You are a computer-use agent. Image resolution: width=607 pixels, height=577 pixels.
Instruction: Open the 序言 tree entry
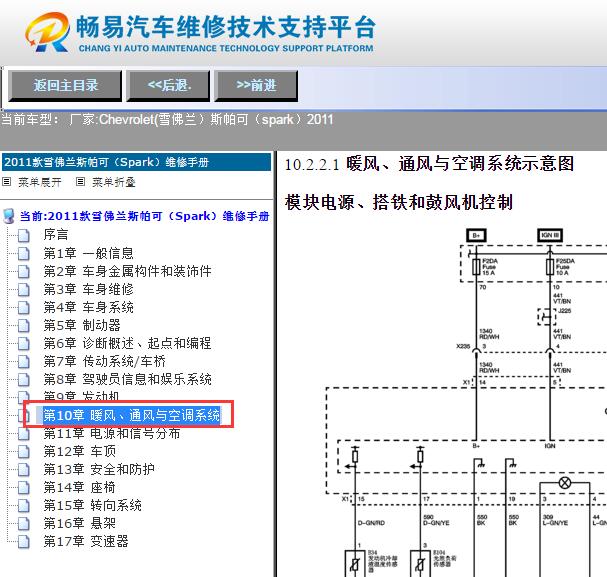tap(56, 235)
